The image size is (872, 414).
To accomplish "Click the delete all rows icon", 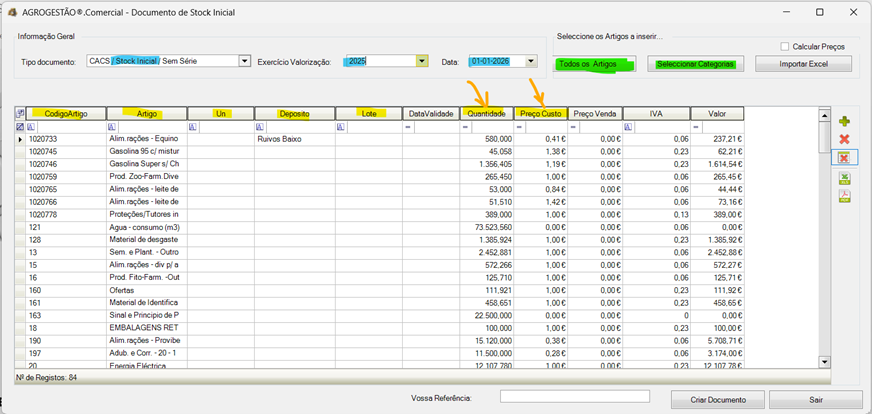I will click(845, 158).
